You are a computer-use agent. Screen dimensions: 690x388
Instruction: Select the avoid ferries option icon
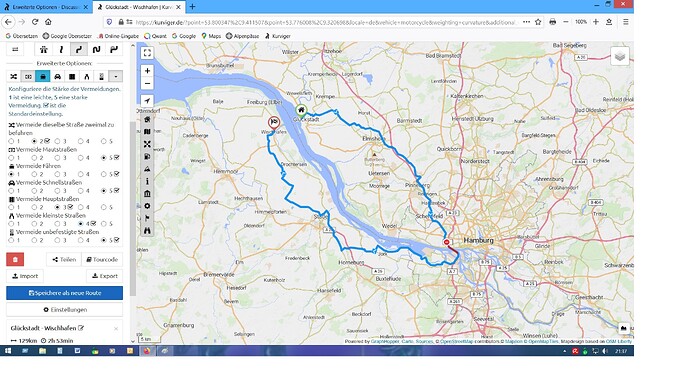(x=43, y=77)
